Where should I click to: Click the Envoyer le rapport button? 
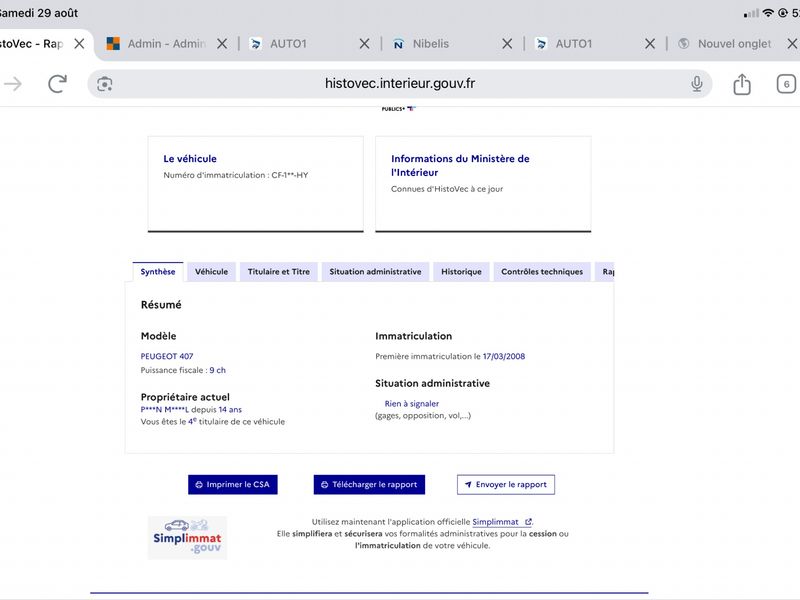(x=506, y=484)
